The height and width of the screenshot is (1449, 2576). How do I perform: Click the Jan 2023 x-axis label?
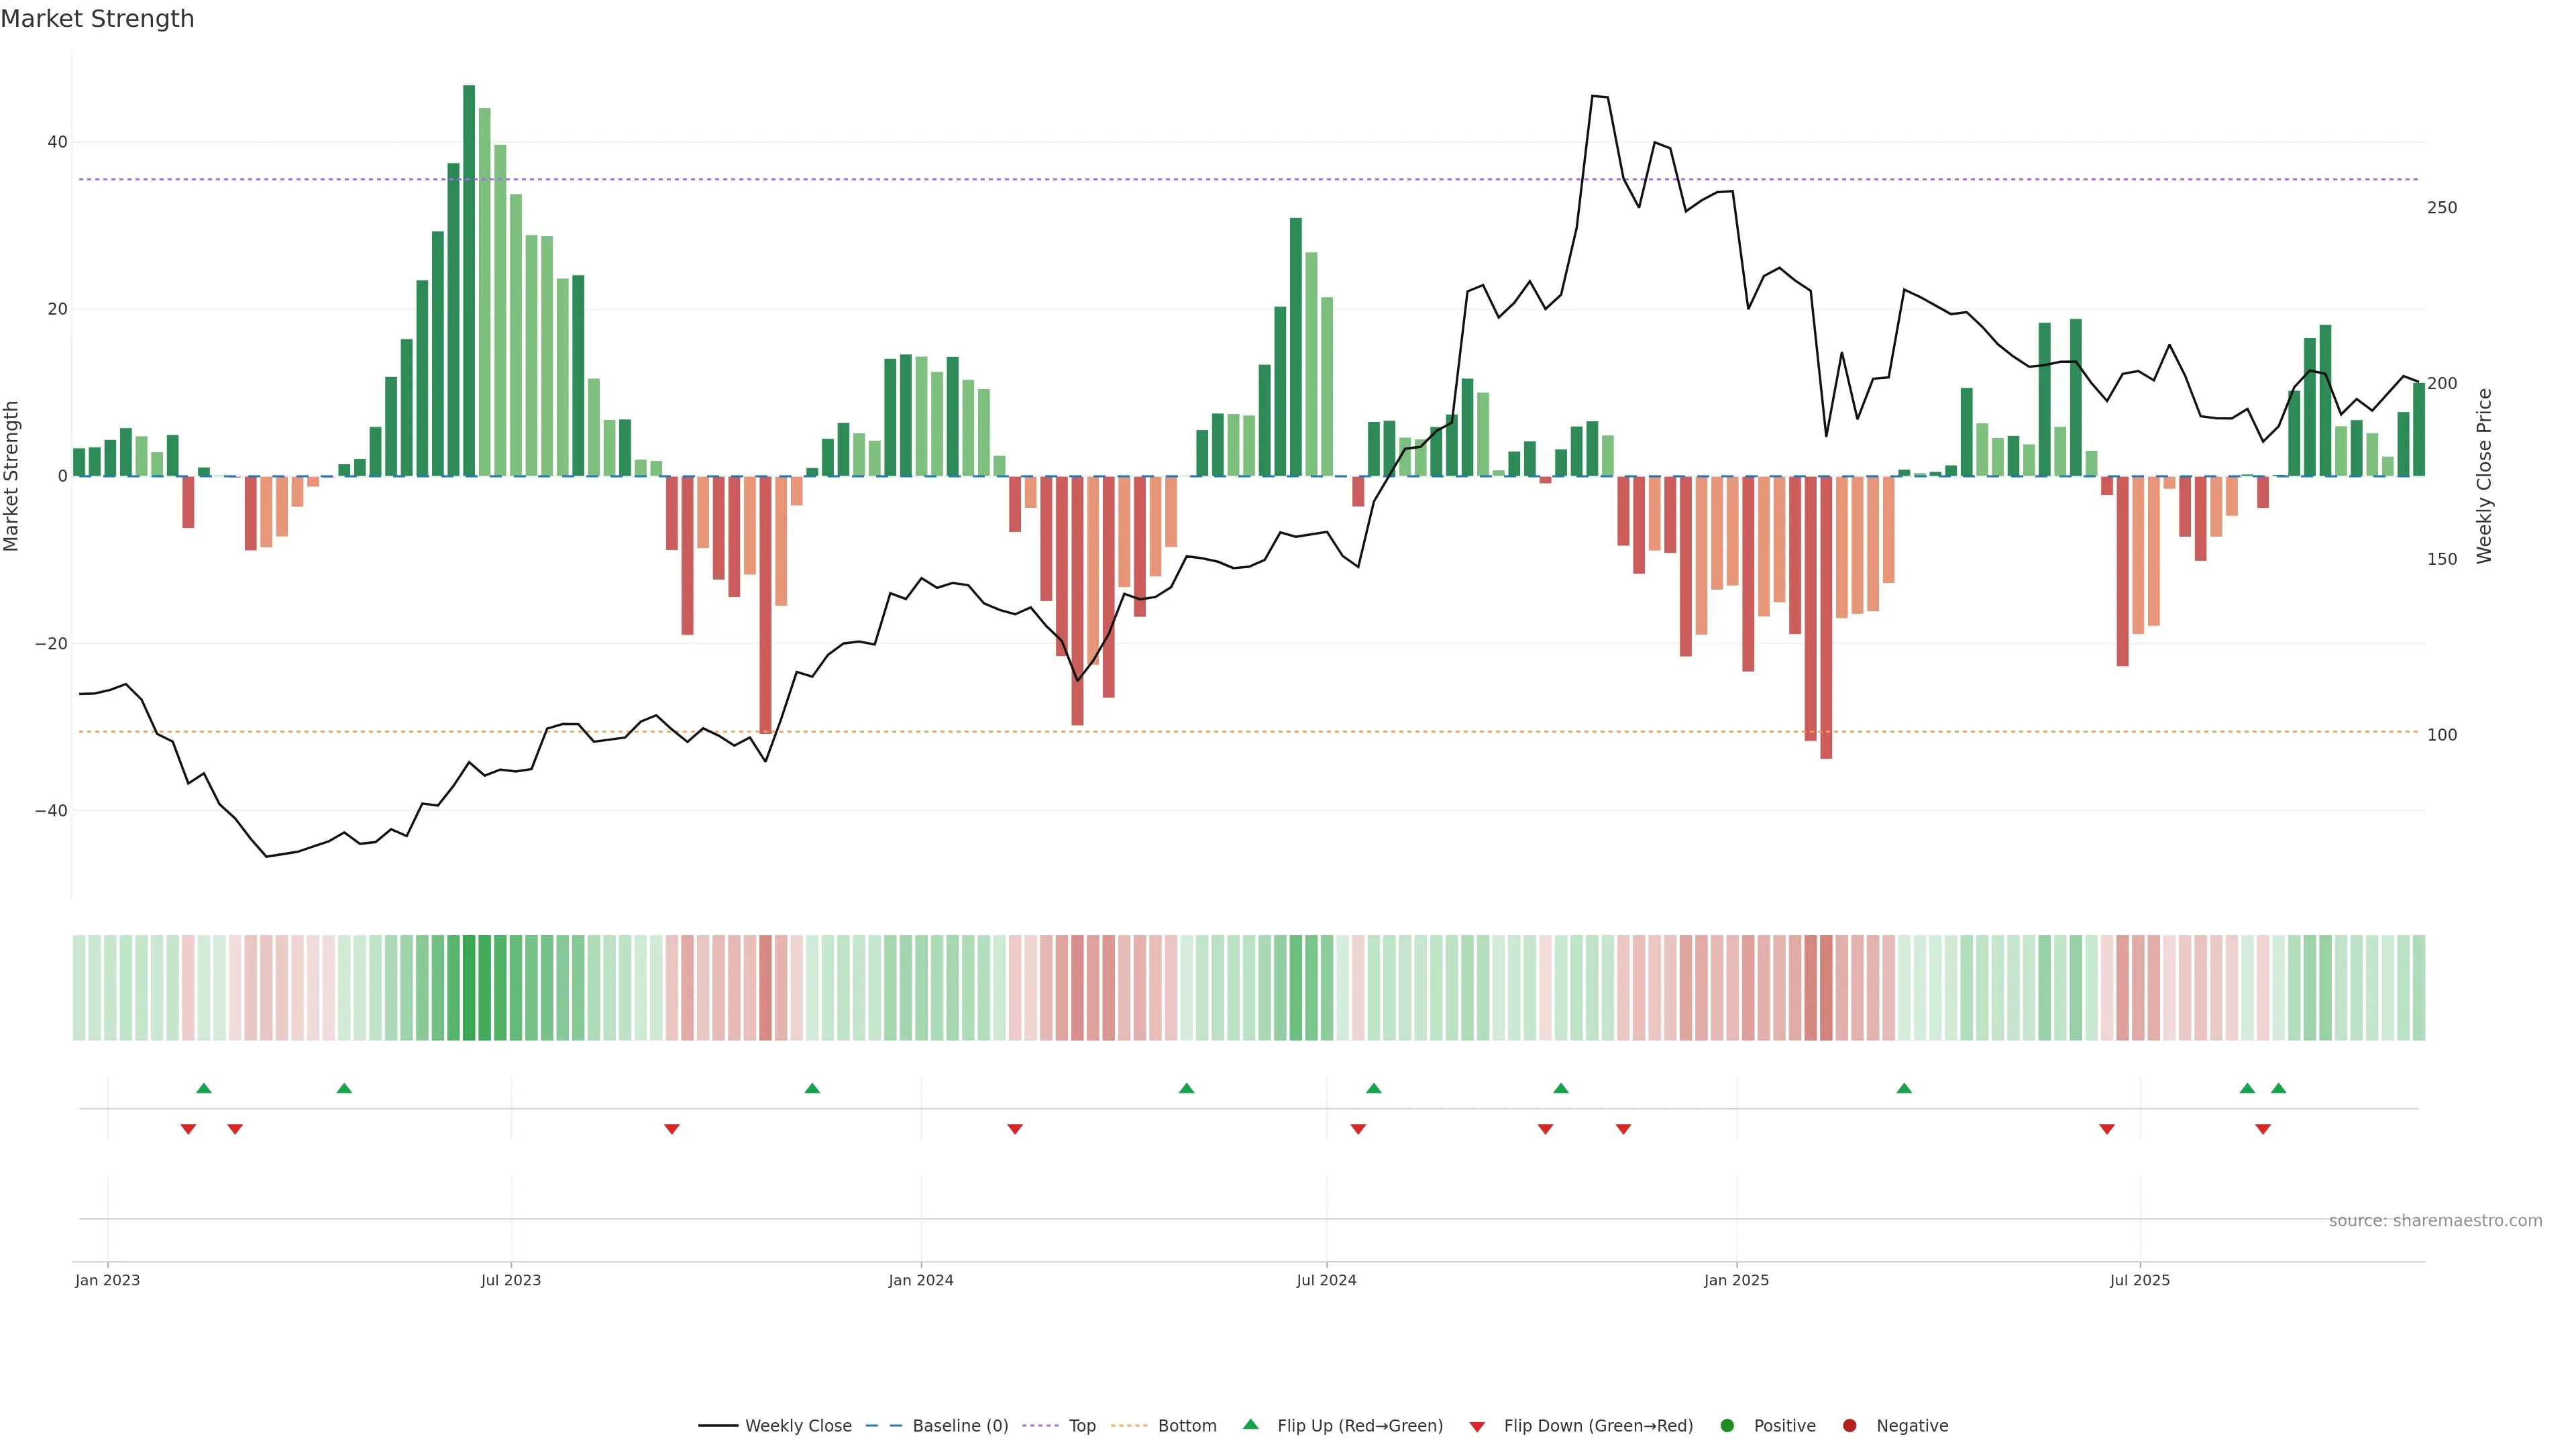click(108, 1280)
